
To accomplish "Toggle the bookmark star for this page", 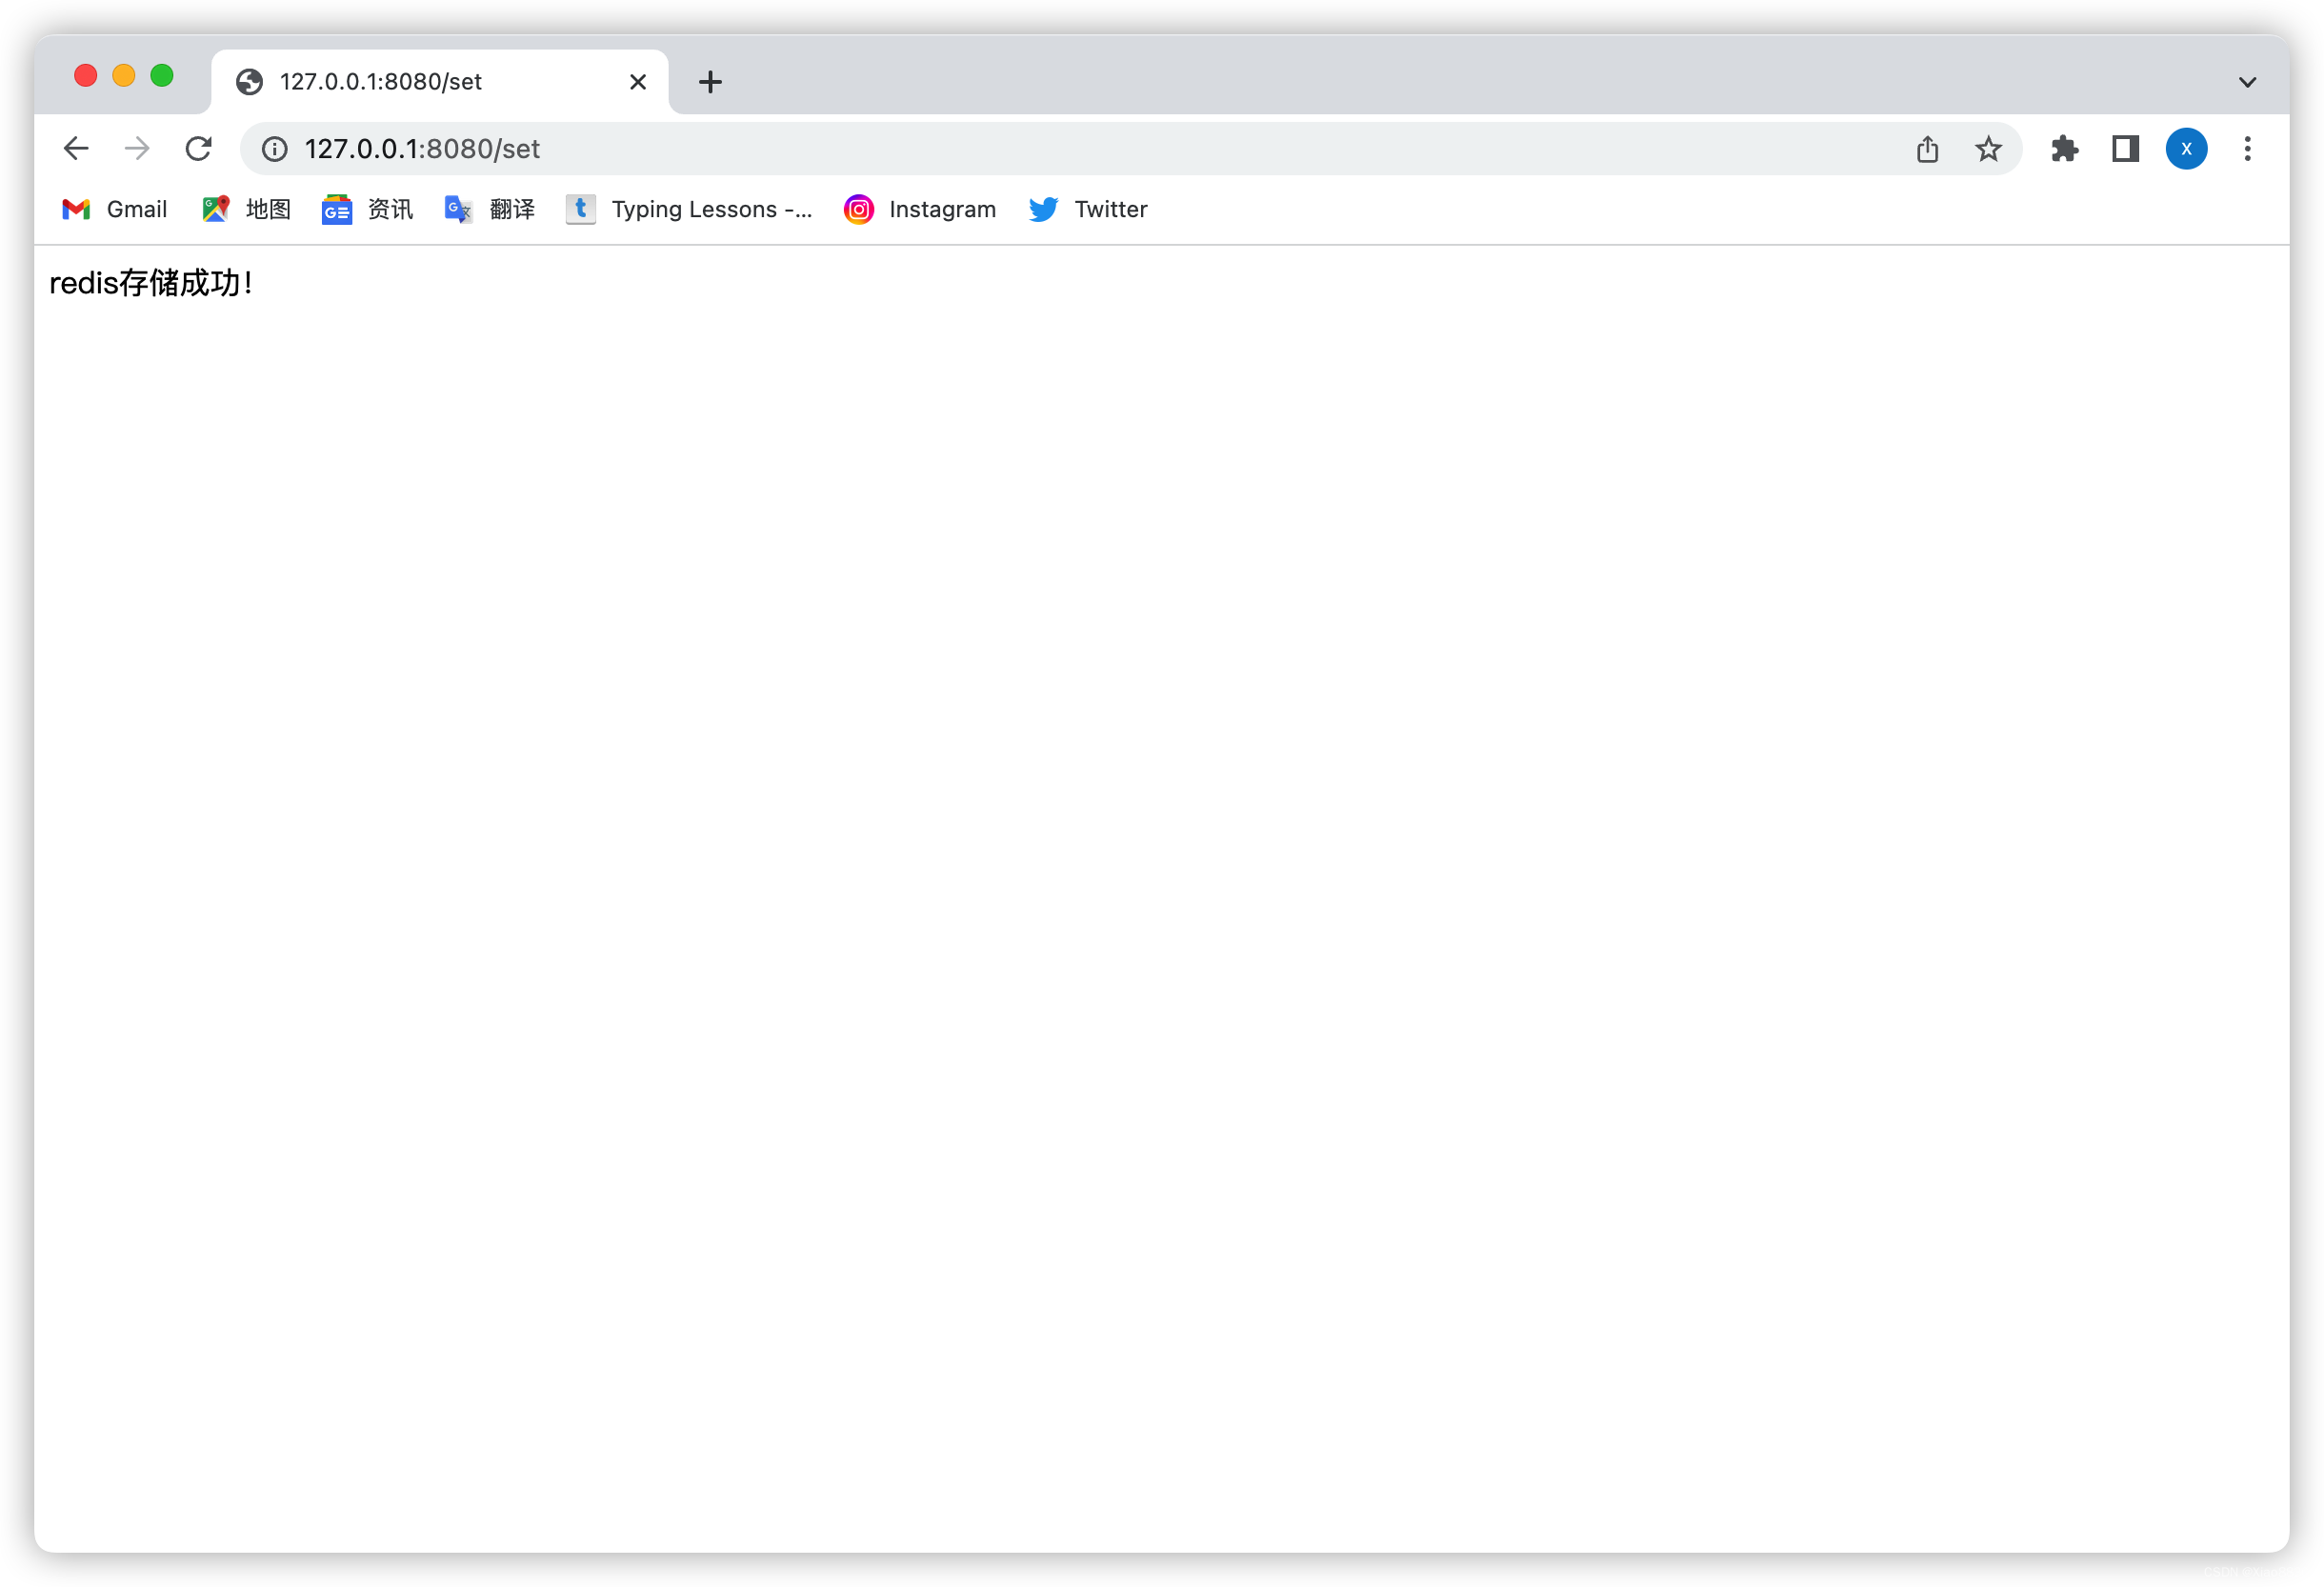I will pyautogui.click(x=1989, y=147).
